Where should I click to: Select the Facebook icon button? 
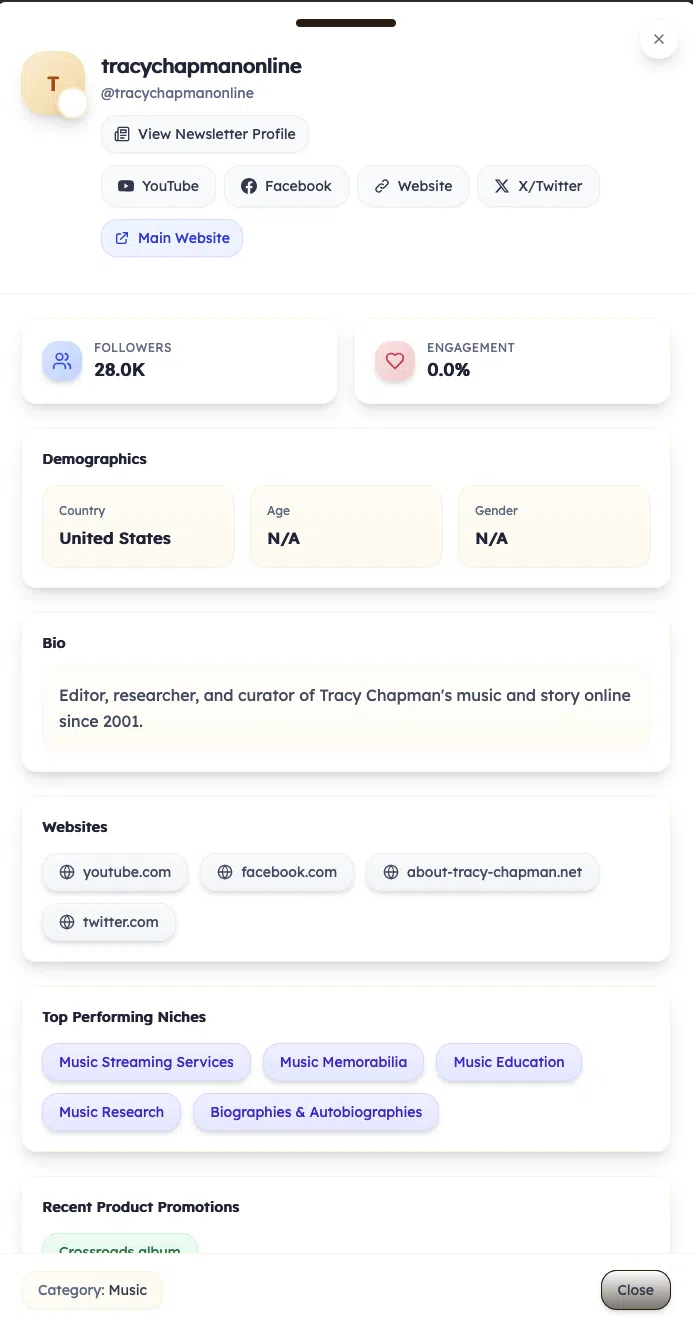250,186
